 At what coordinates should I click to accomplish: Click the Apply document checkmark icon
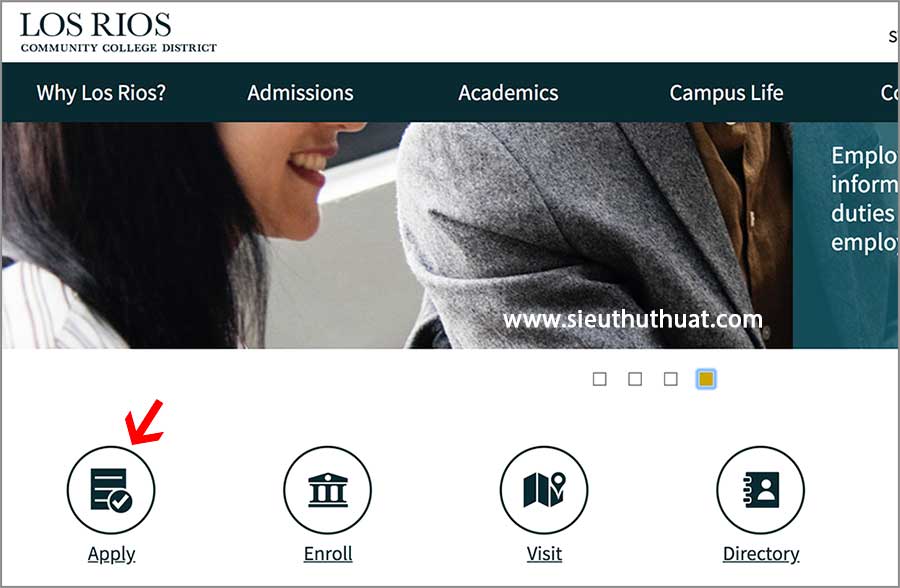tap(111, 490)
